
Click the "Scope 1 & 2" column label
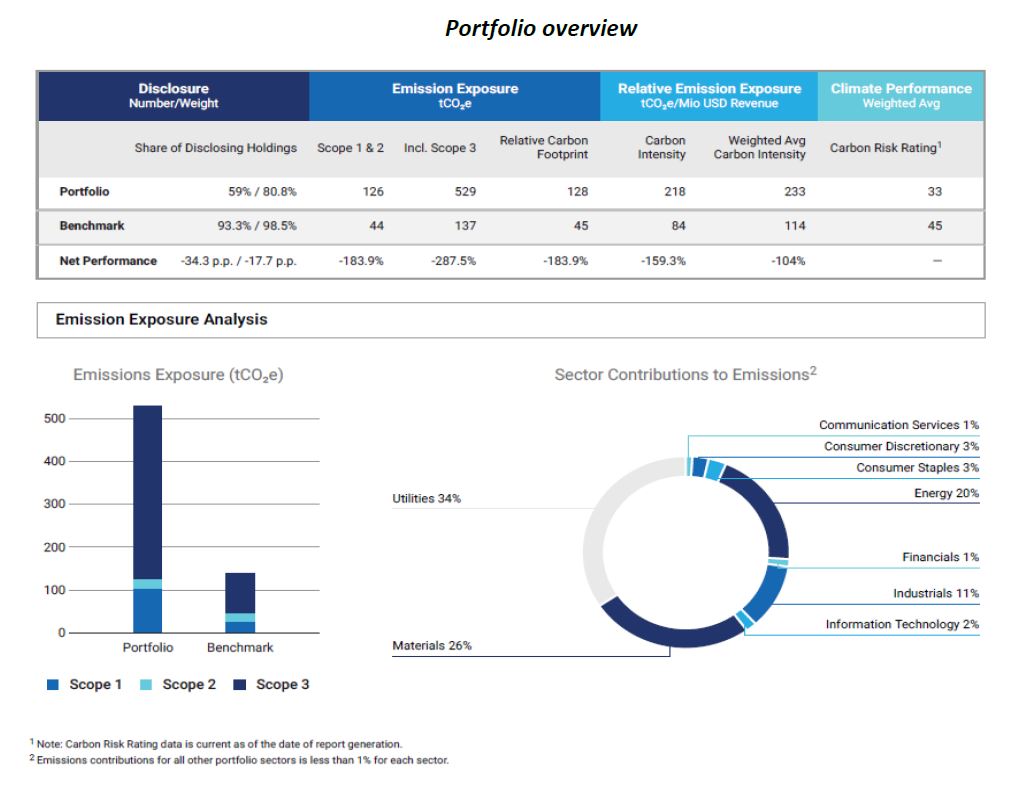[350, 148]
